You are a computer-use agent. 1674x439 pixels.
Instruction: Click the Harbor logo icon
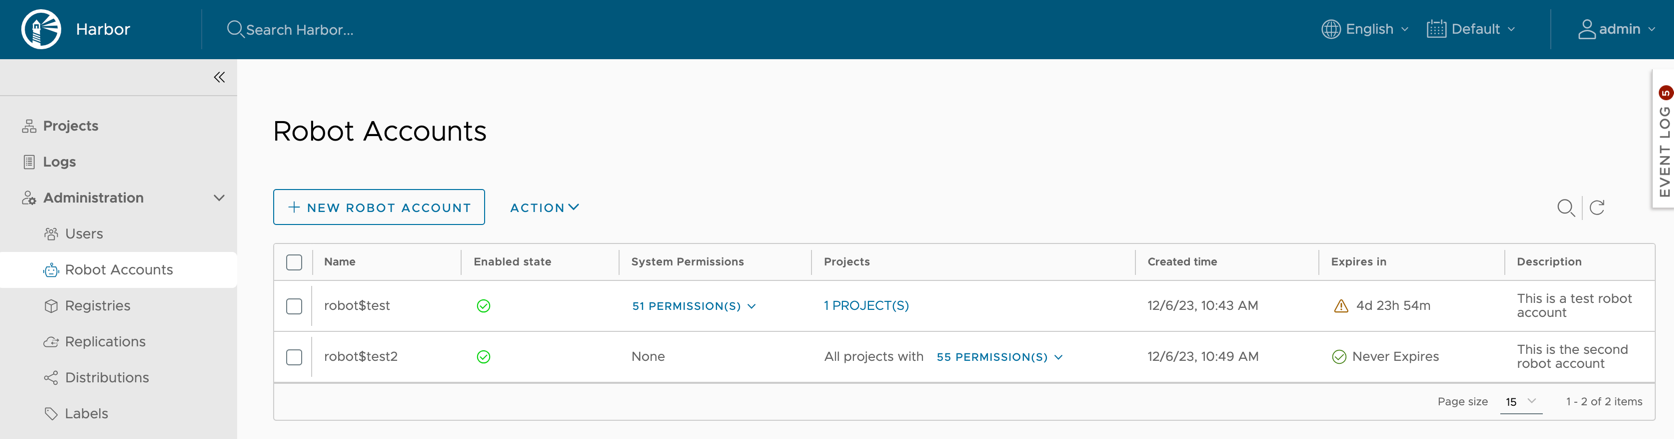pos(41,29)
